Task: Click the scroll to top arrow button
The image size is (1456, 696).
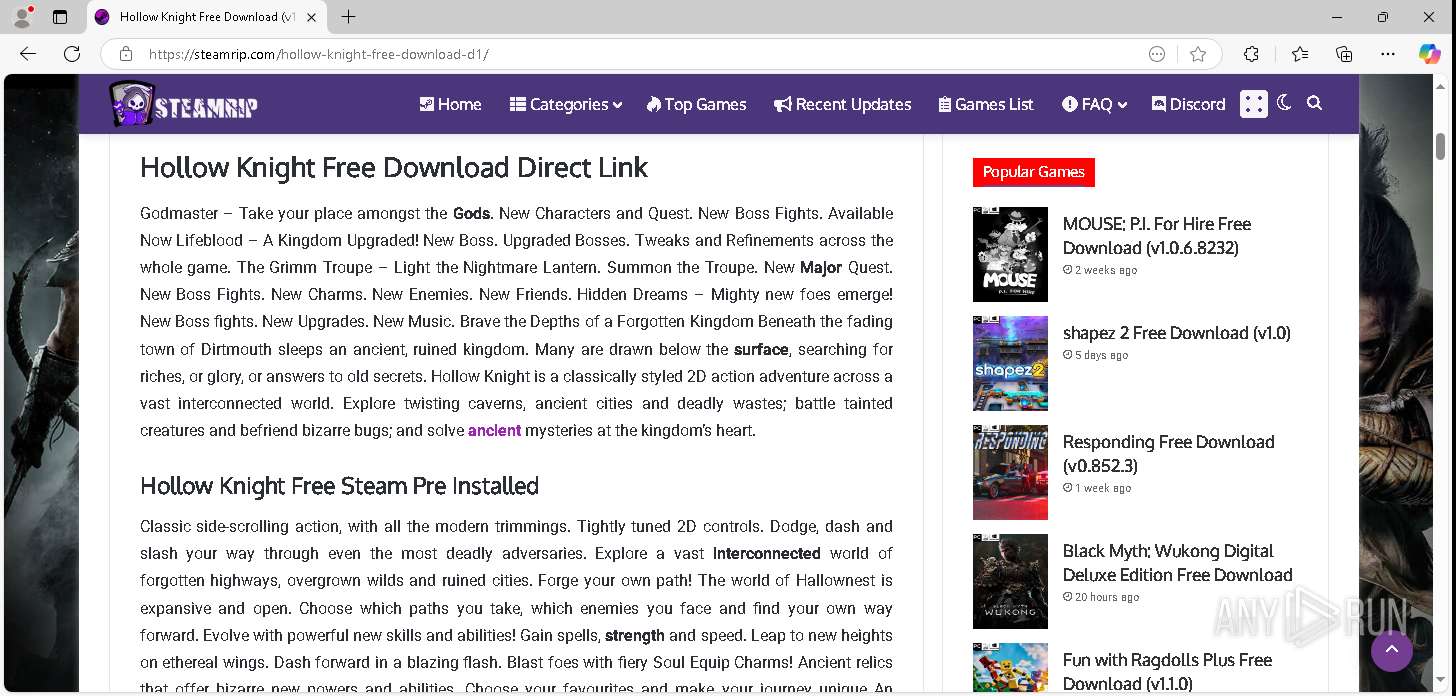Action: [1392, 651]
